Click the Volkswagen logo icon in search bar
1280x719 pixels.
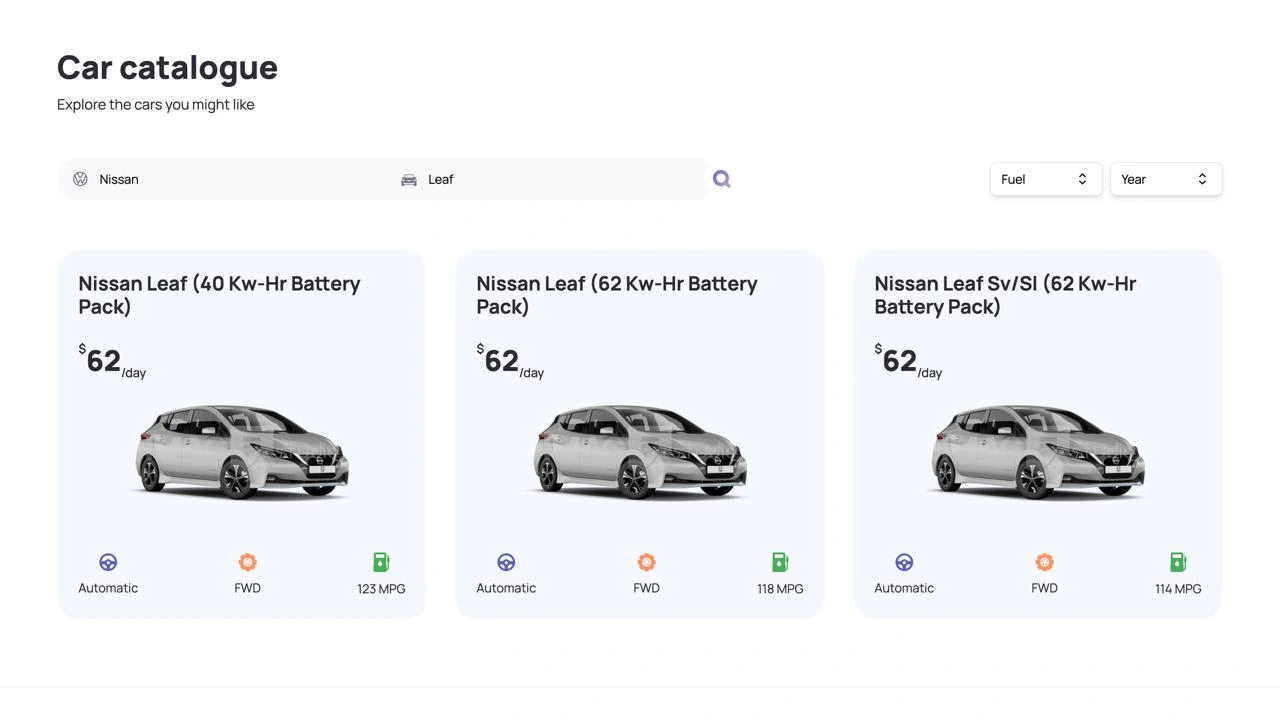point(80,179)
